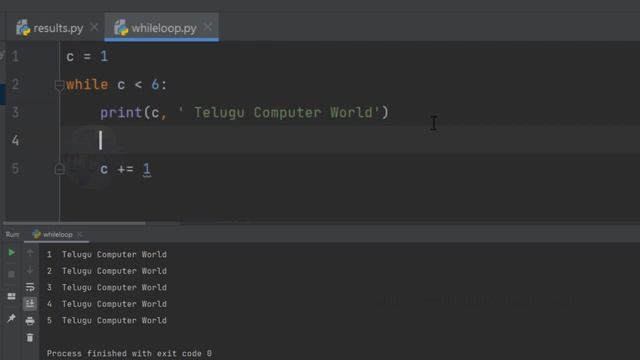The height and width of the screenshot is (360, 640).
Task: Close the results.py tab
Action: (x=94, y=27)
